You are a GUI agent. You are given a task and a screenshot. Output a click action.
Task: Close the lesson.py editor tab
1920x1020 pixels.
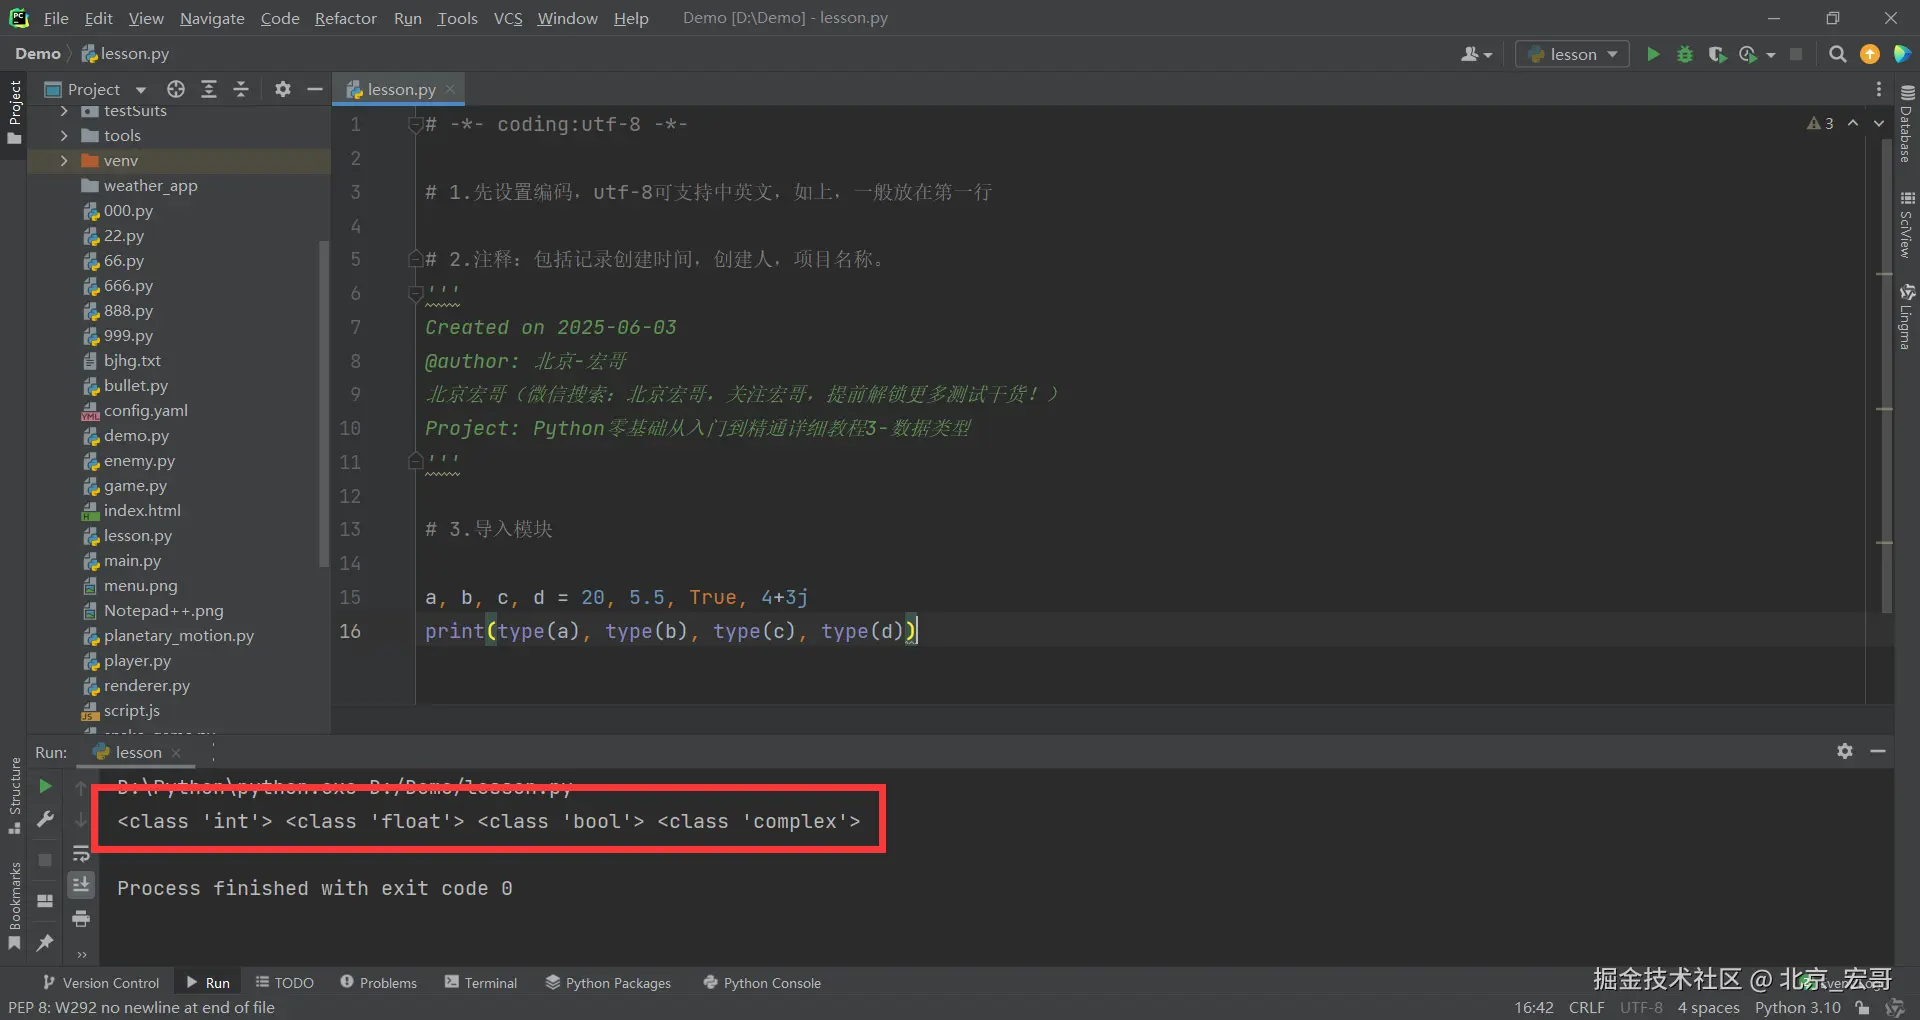tap(450, 89)
